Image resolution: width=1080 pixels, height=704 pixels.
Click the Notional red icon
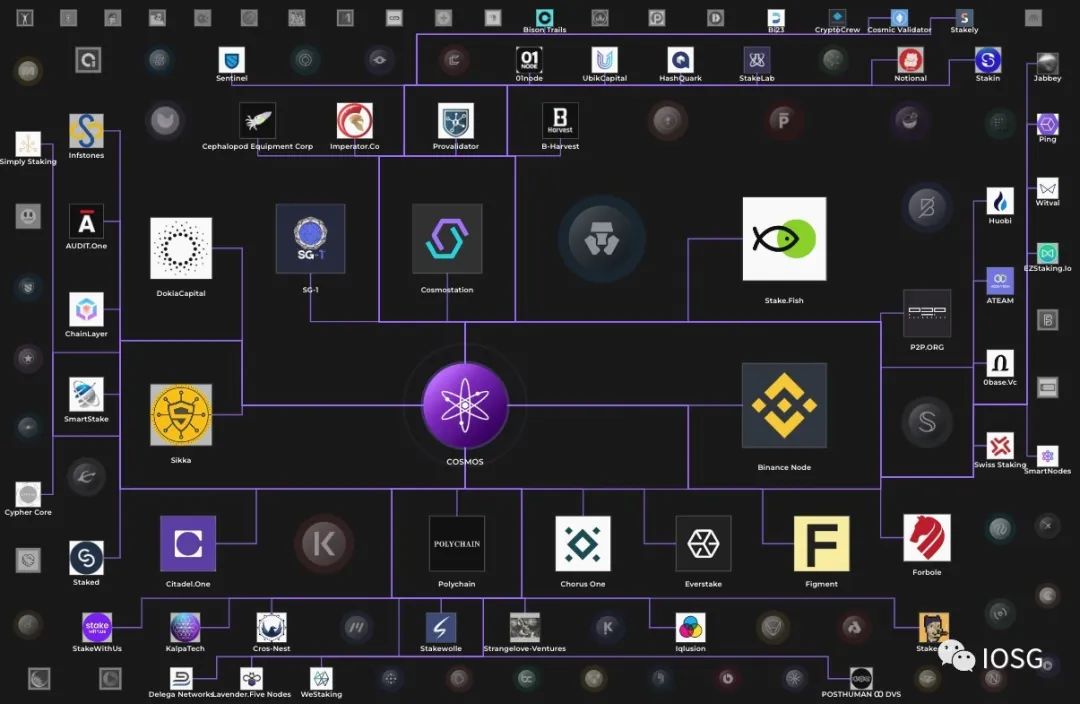pos(910,60)
